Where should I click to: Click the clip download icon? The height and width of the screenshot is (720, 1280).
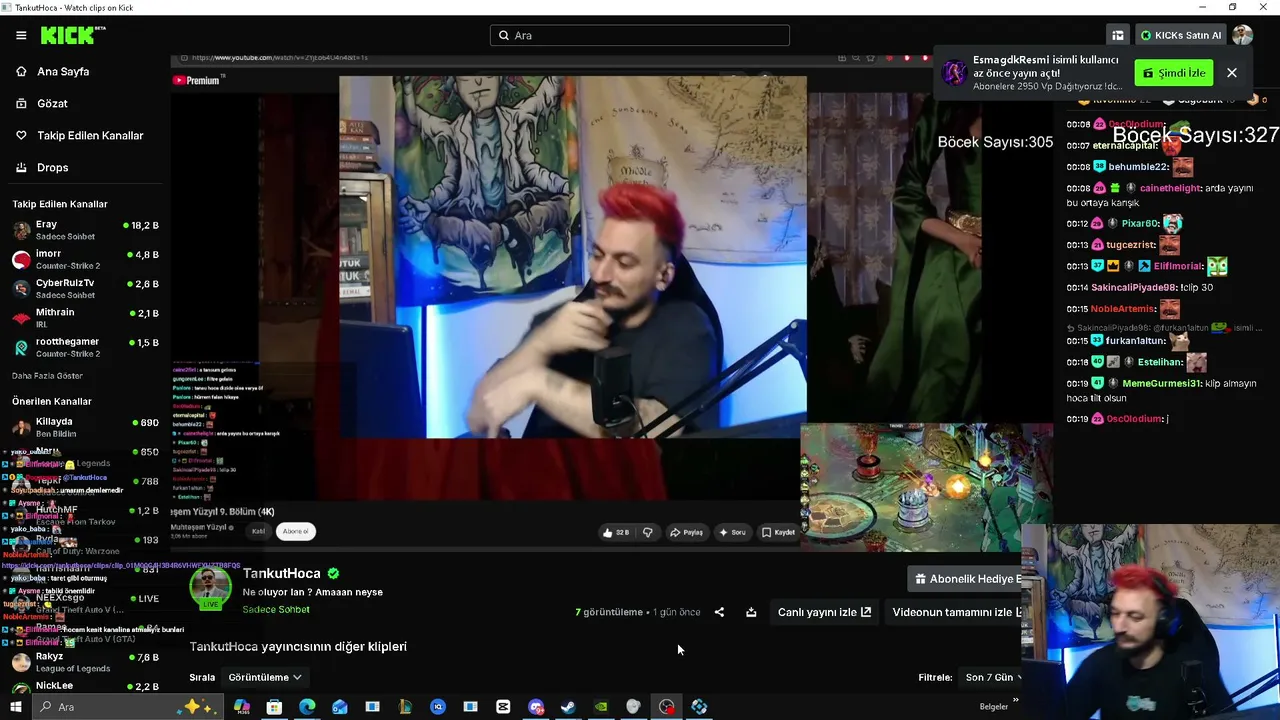coord(751,612)
